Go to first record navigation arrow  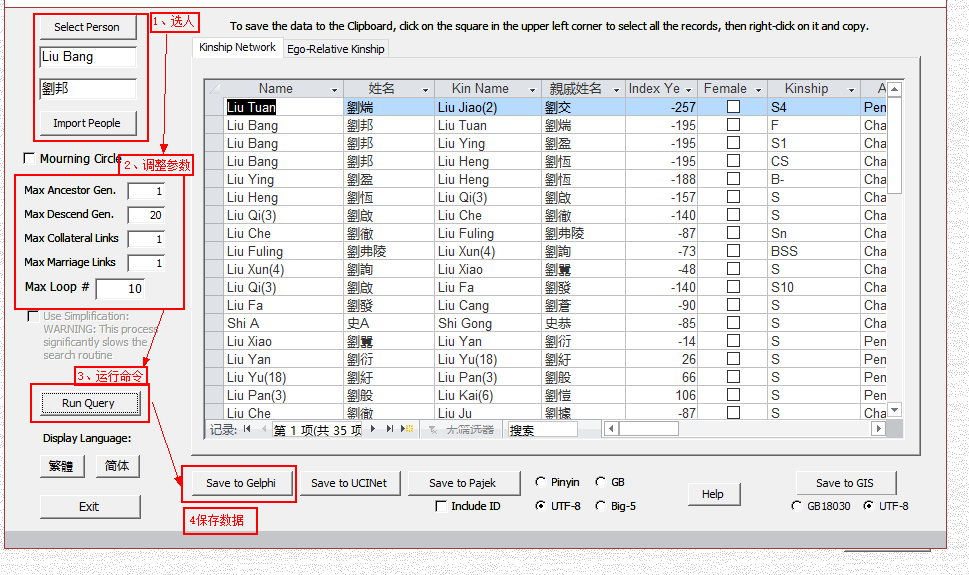coord(246,429)
